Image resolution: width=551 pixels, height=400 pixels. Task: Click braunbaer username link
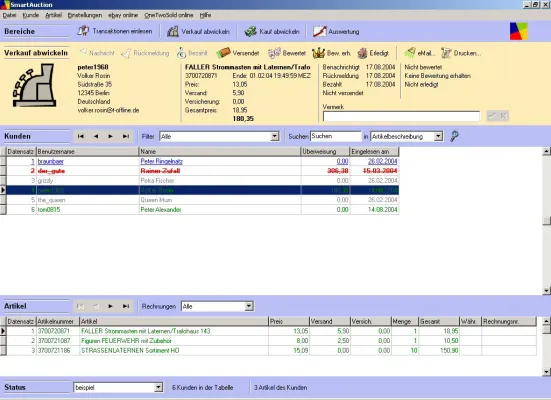(x=51, y=161)
